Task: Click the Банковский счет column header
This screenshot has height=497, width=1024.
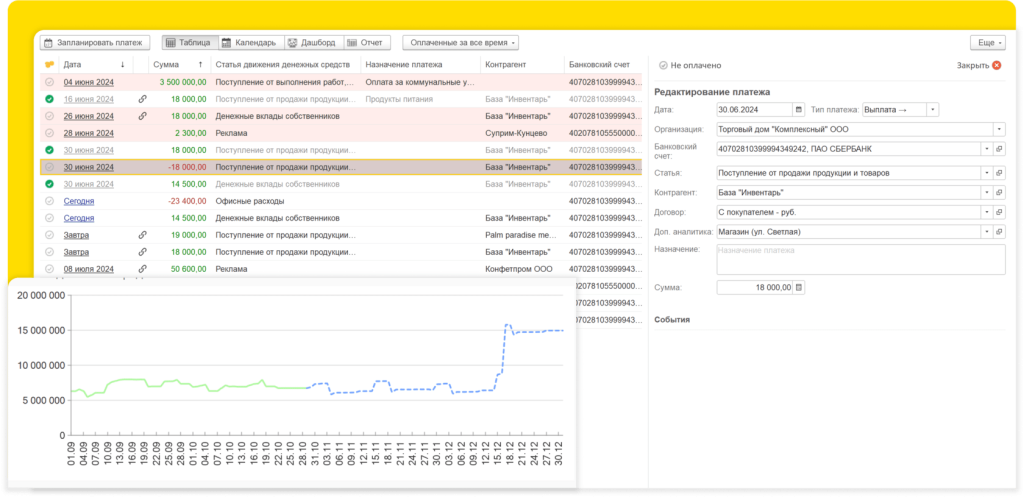Action: (x=600, y=65)
